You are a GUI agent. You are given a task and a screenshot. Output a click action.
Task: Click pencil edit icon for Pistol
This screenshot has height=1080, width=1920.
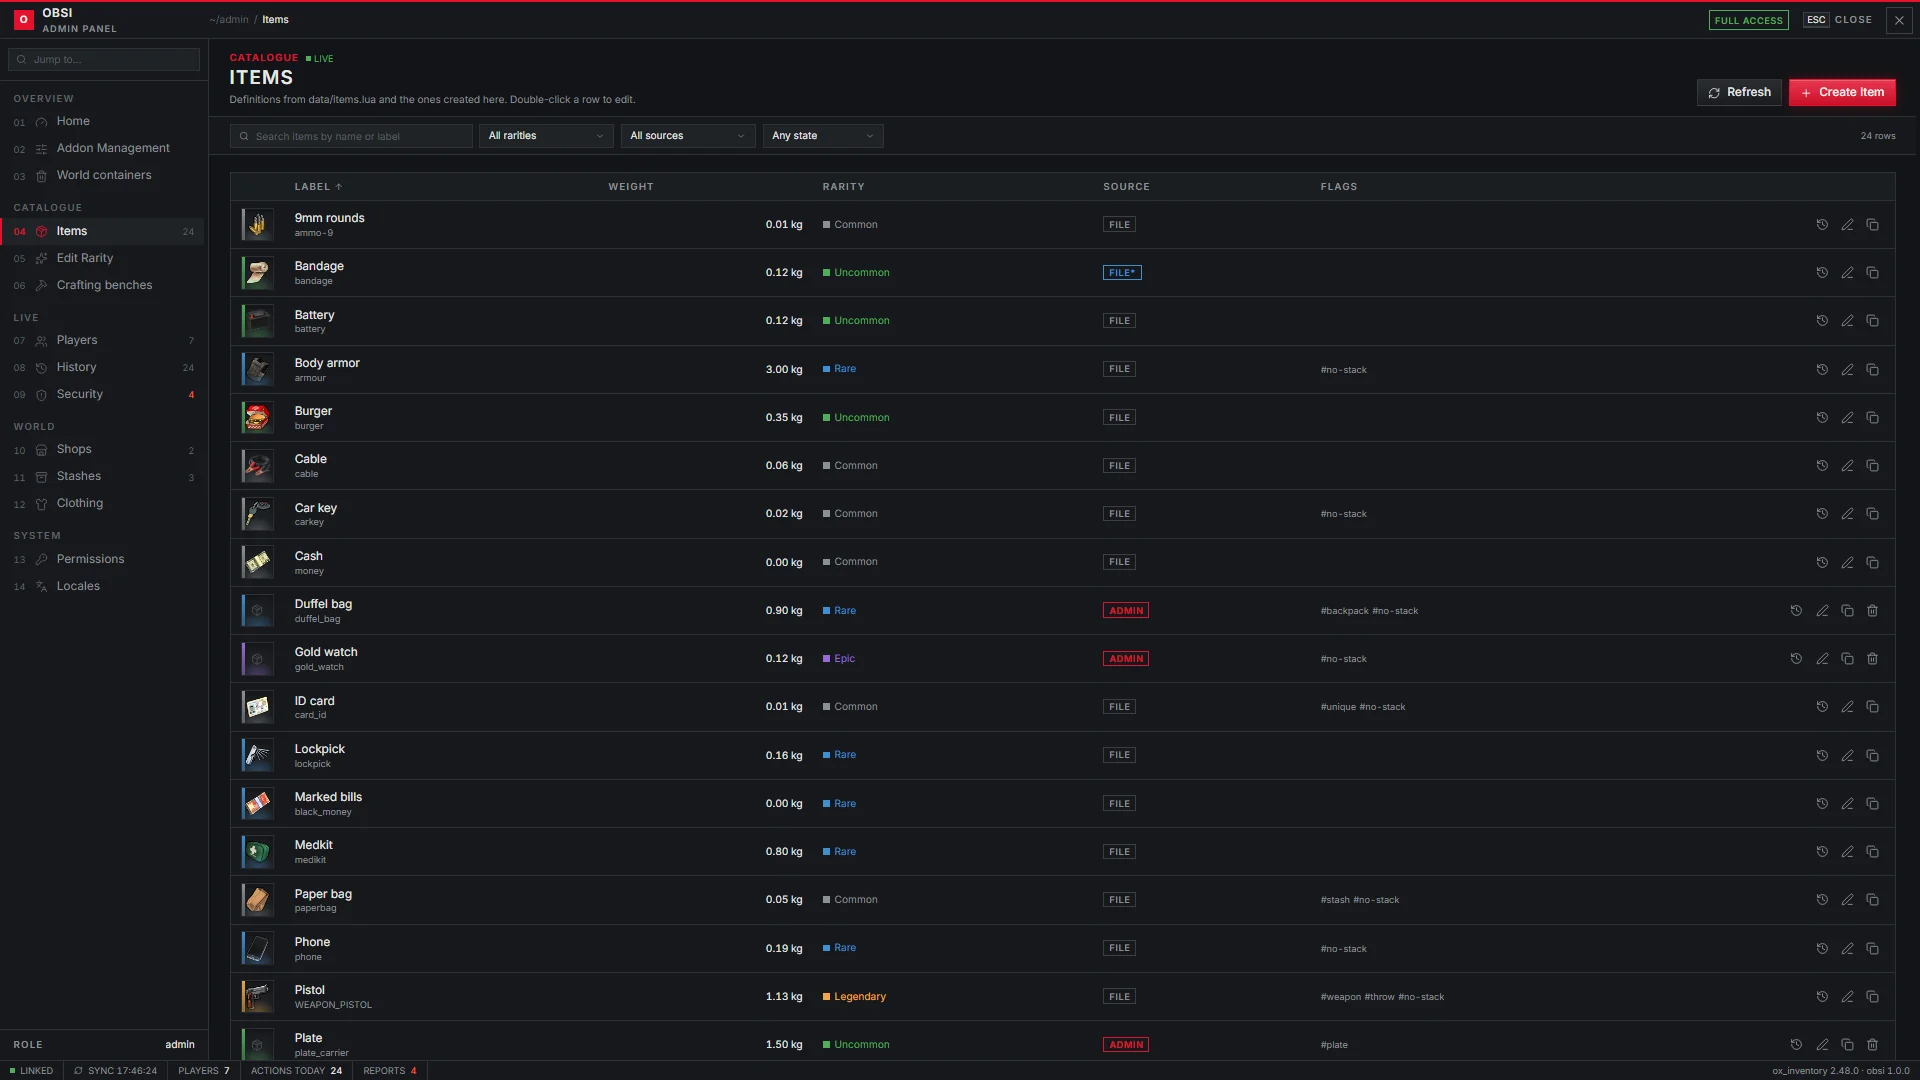[x=1847, y=997]
